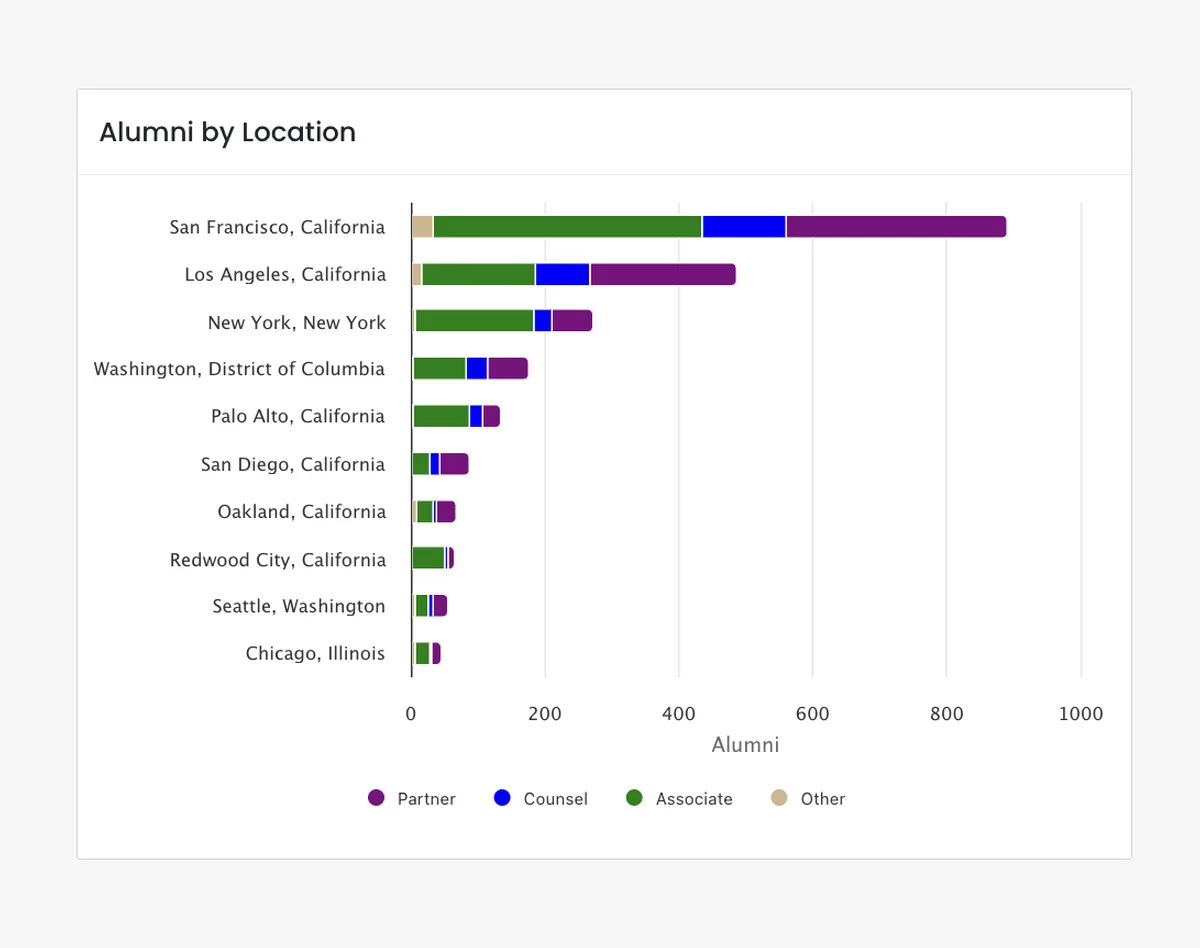The height and width of the screenshot is (948, 1200).
Task: Click the '1000' x-axis tick label
Action: (1081, 714)
